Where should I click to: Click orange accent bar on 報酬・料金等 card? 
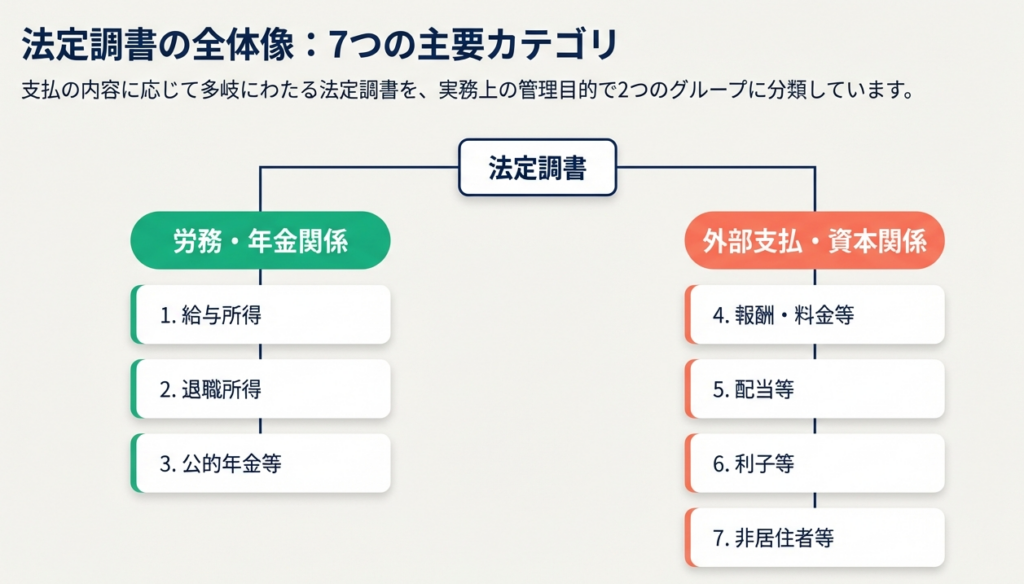[x=687, y=315]
